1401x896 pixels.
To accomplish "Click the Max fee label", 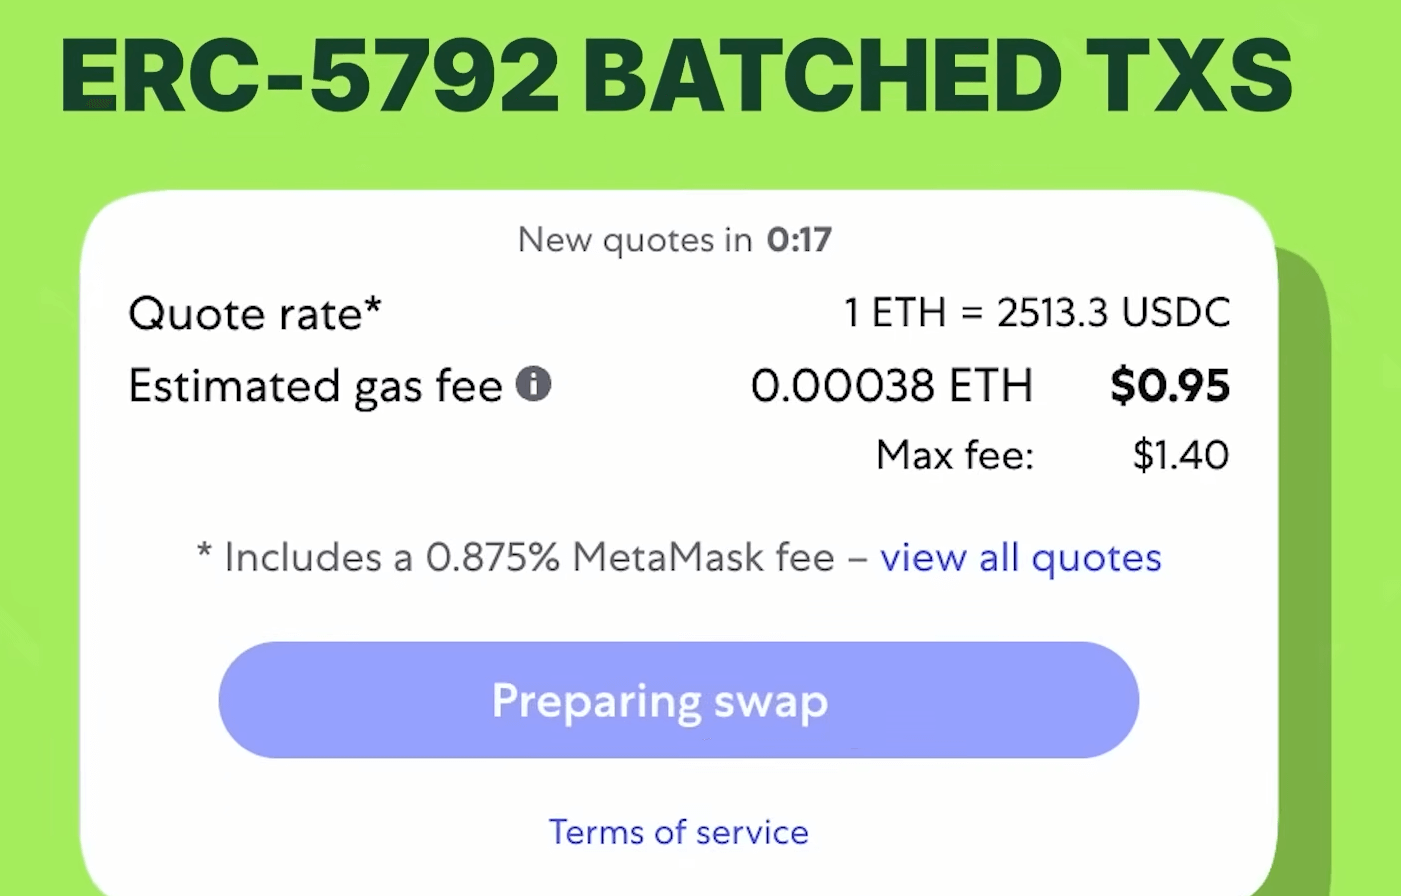I will click(x=954, y=456).
